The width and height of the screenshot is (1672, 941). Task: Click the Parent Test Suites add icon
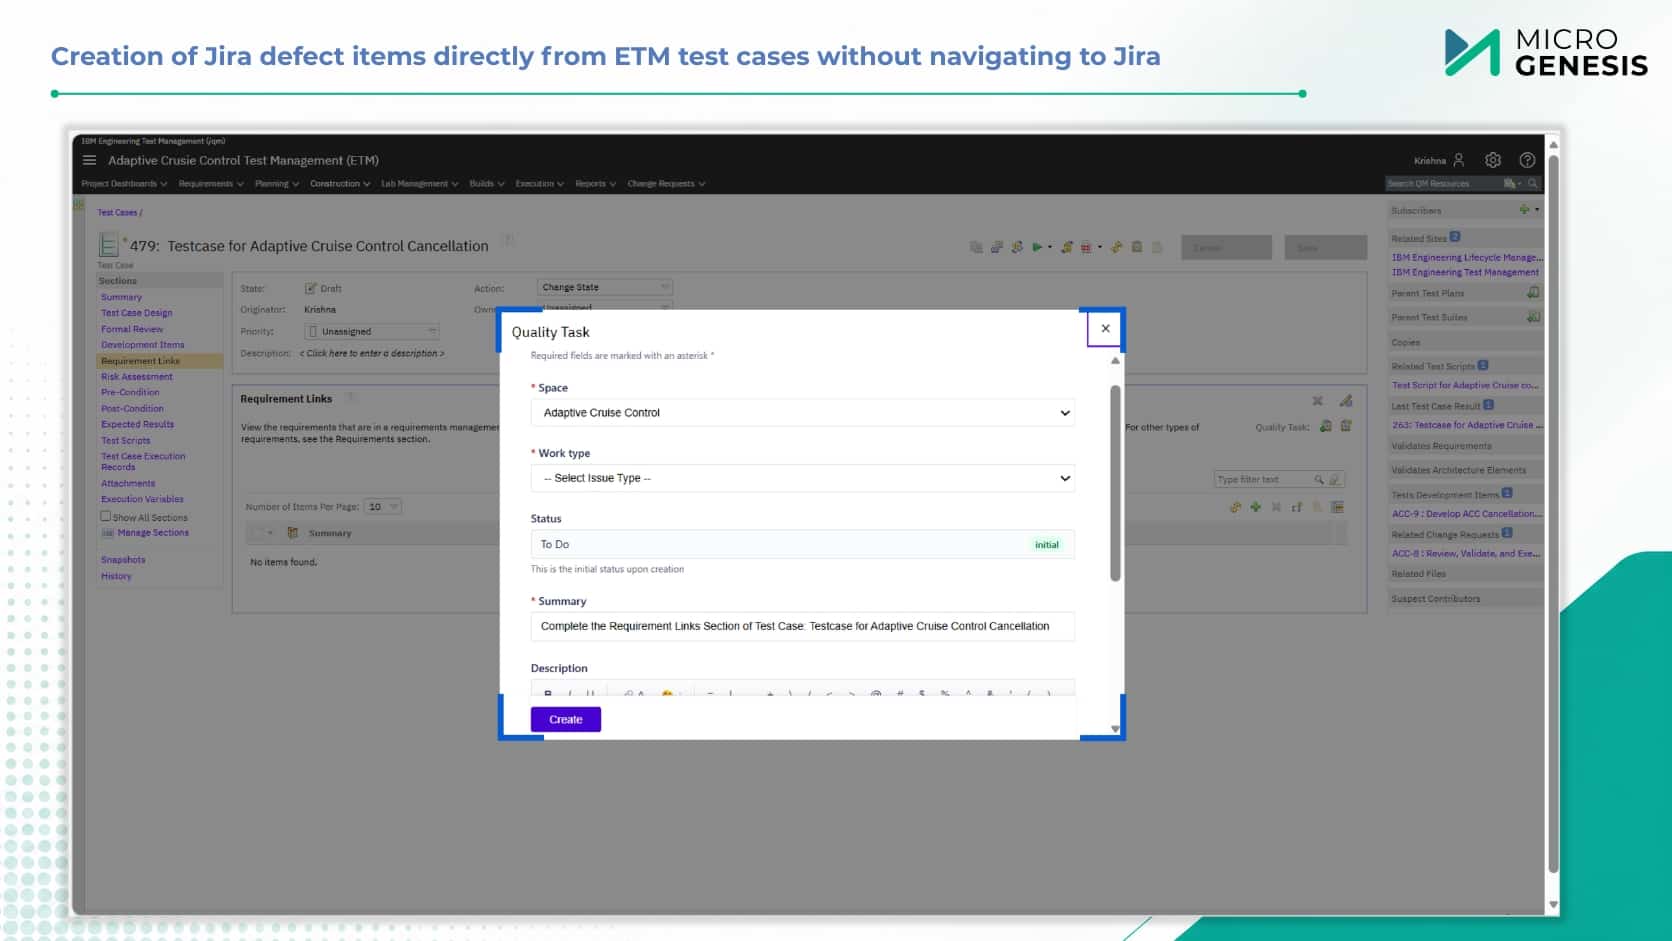pos(1533,317)
